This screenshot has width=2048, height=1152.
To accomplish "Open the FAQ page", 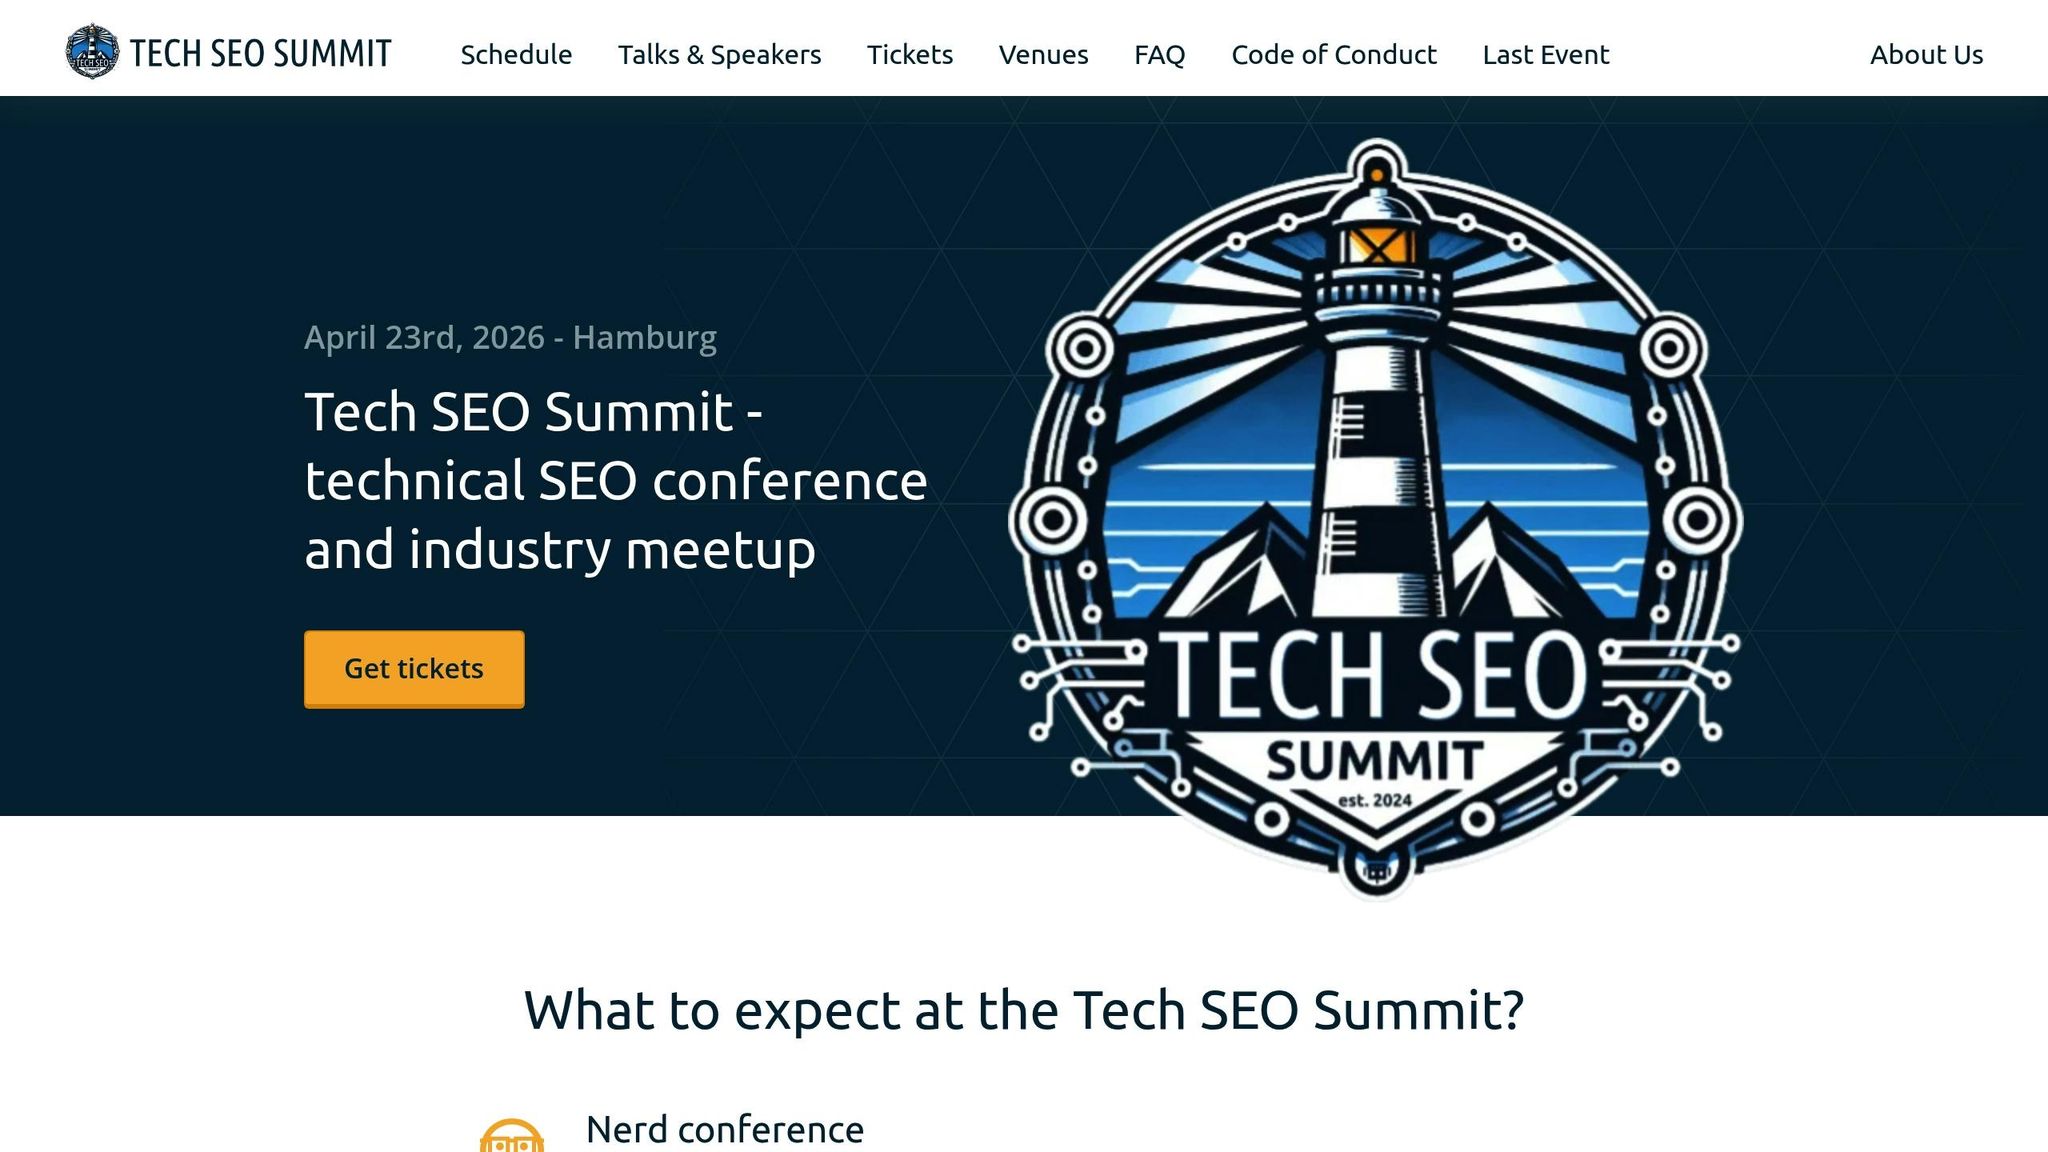I will 1158,55.
